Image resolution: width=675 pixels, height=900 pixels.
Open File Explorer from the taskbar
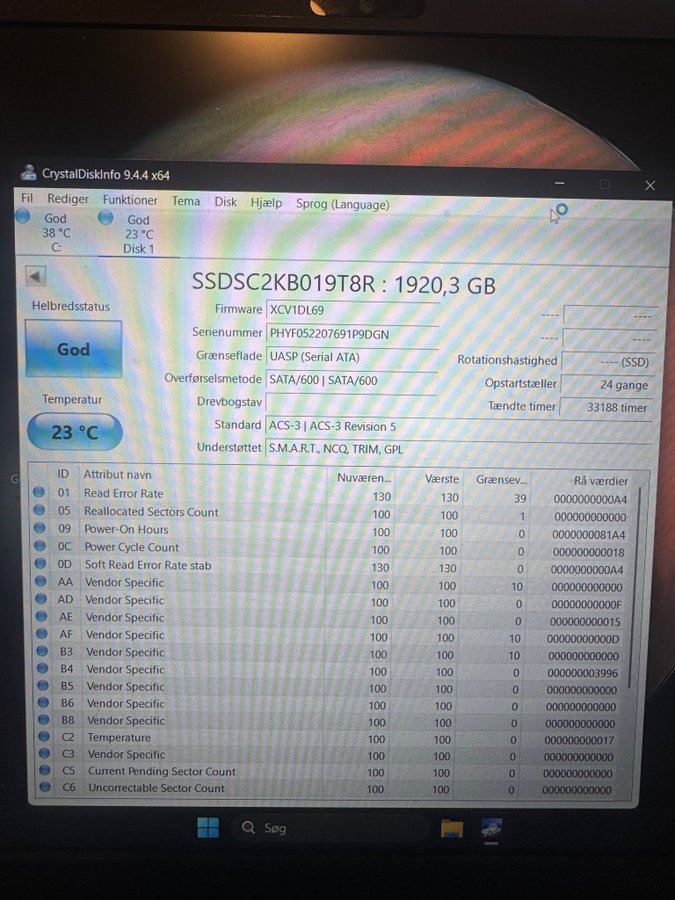452,828
